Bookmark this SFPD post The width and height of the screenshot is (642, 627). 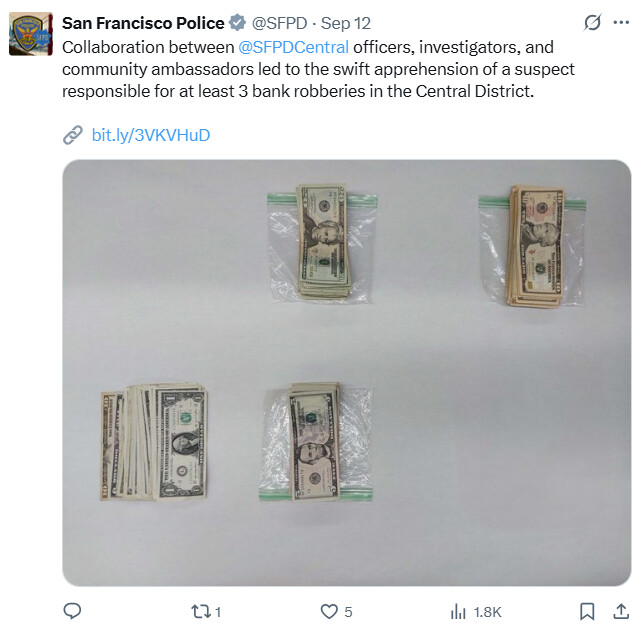(x=587, y=611)
